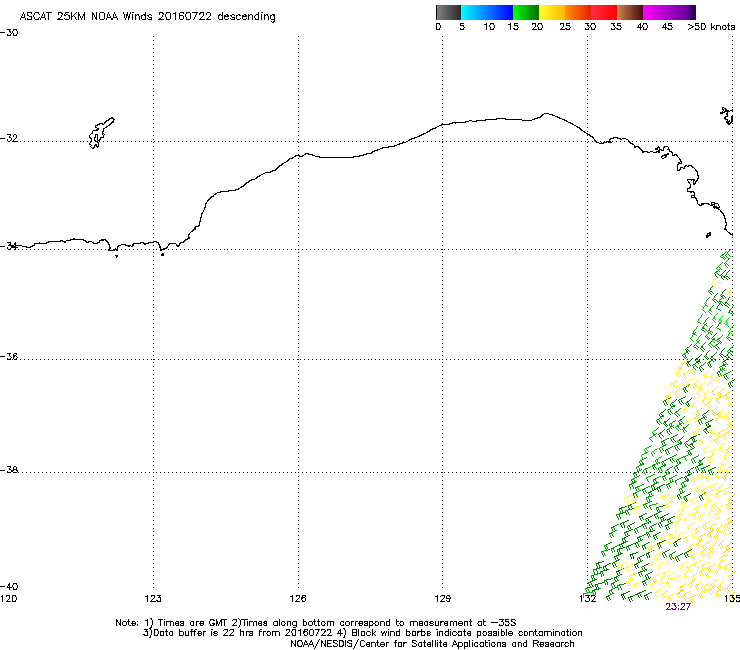Pick the orange 25–30 knots legend swatch
740x650 pixels.
pyautogui.click(x=578, y=12)
